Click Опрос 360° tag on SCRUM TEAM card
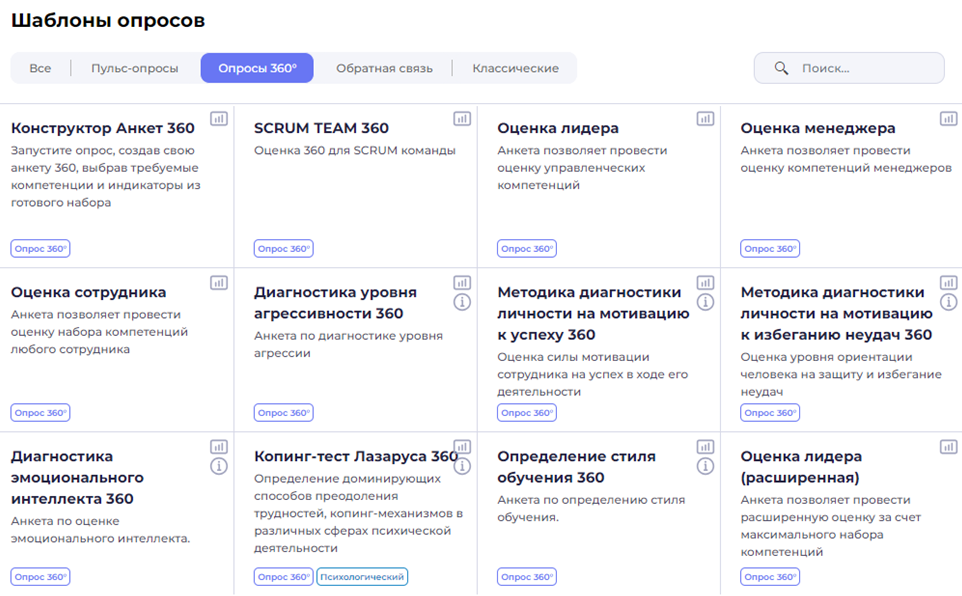962x596 pixels. click(283, 249)
